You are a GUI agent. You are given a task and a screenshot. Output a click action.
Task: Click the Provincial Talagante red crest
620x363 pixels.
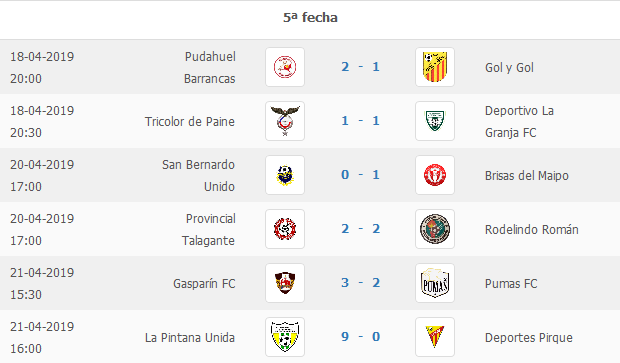285,229
